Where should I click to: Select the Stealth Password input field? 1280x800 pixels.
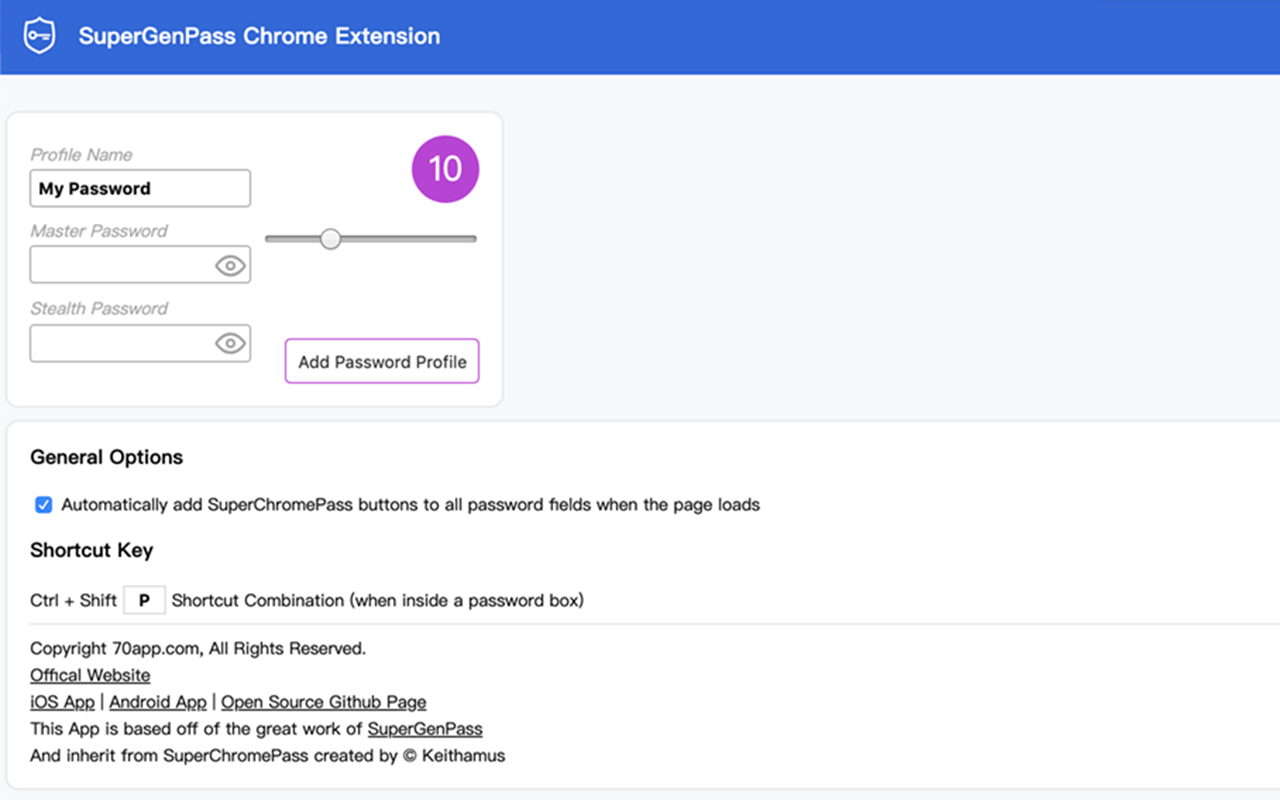pyautogui.click(x=120, y=343)
